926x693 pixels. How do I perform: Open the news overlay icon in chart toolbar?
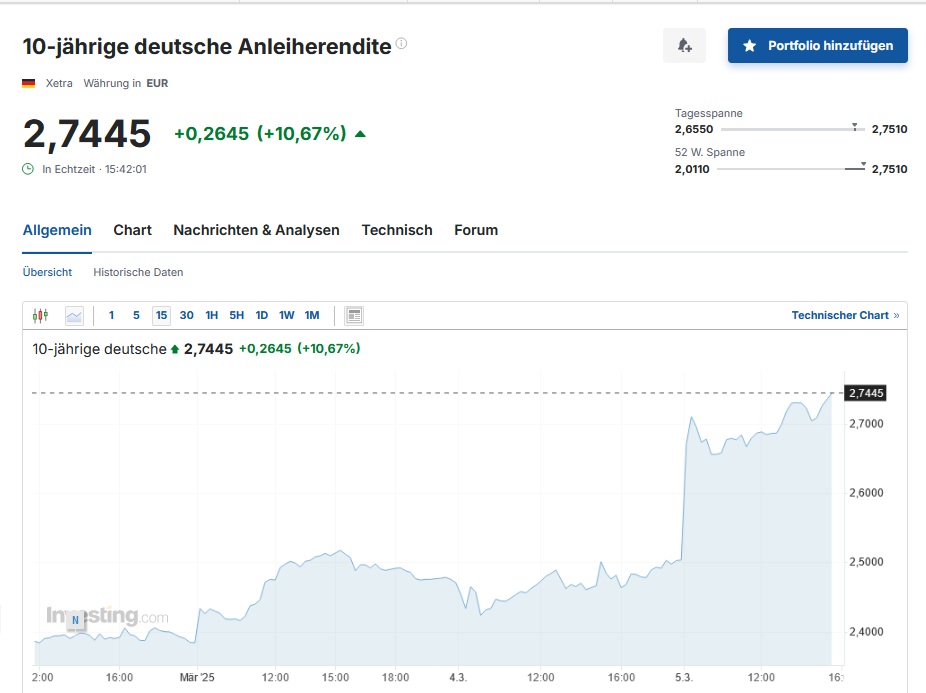click(x=354, y=315)
